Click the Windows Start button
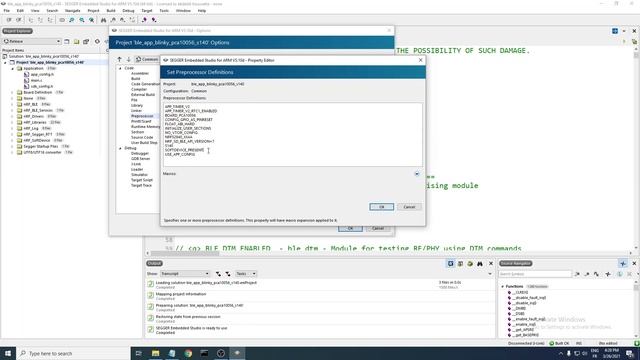This screenshot has width=640, height=360. coord(8,353)
